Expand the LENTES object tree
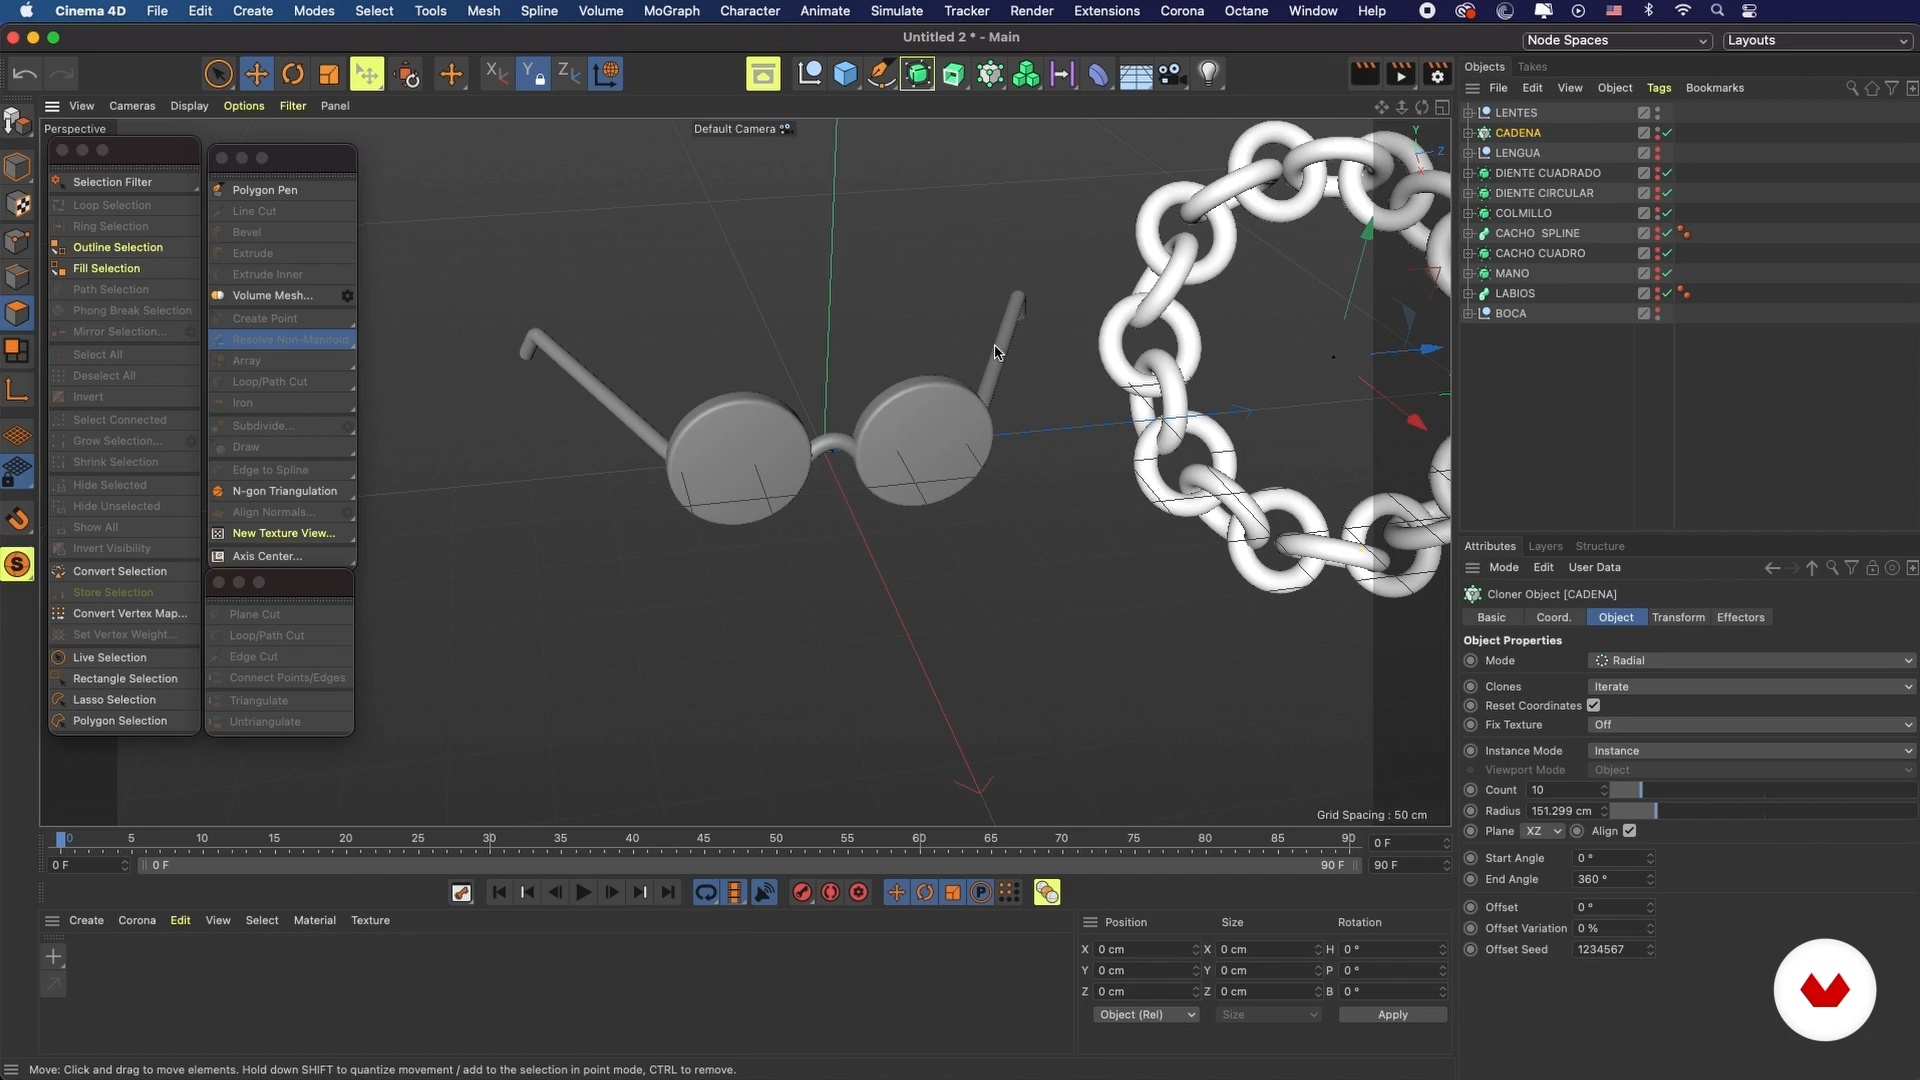This screenshot has height=1080, width=1920. pyautogui.click(x=1468, y=113)
